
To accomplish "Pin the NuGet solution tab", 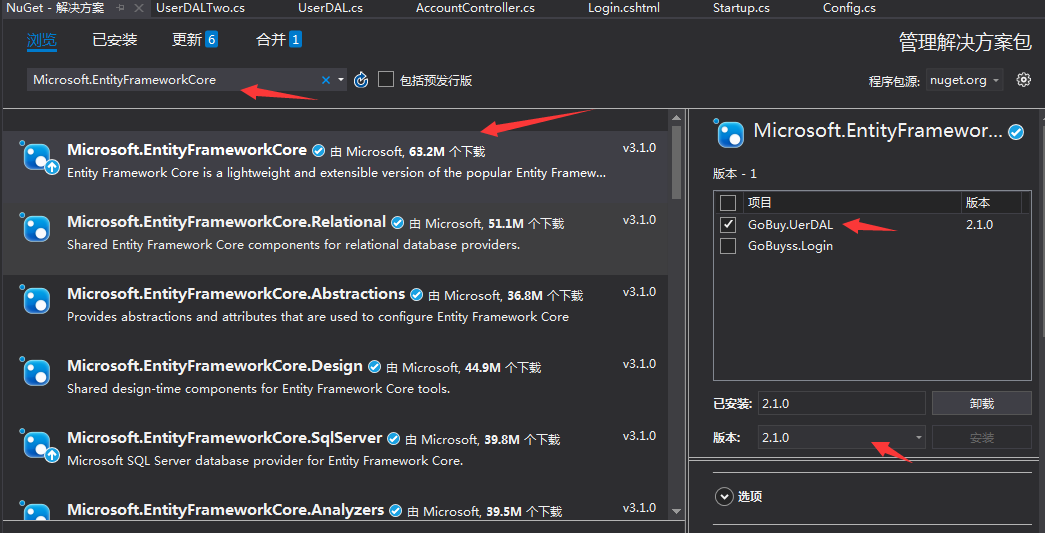I will pos(121,8).
